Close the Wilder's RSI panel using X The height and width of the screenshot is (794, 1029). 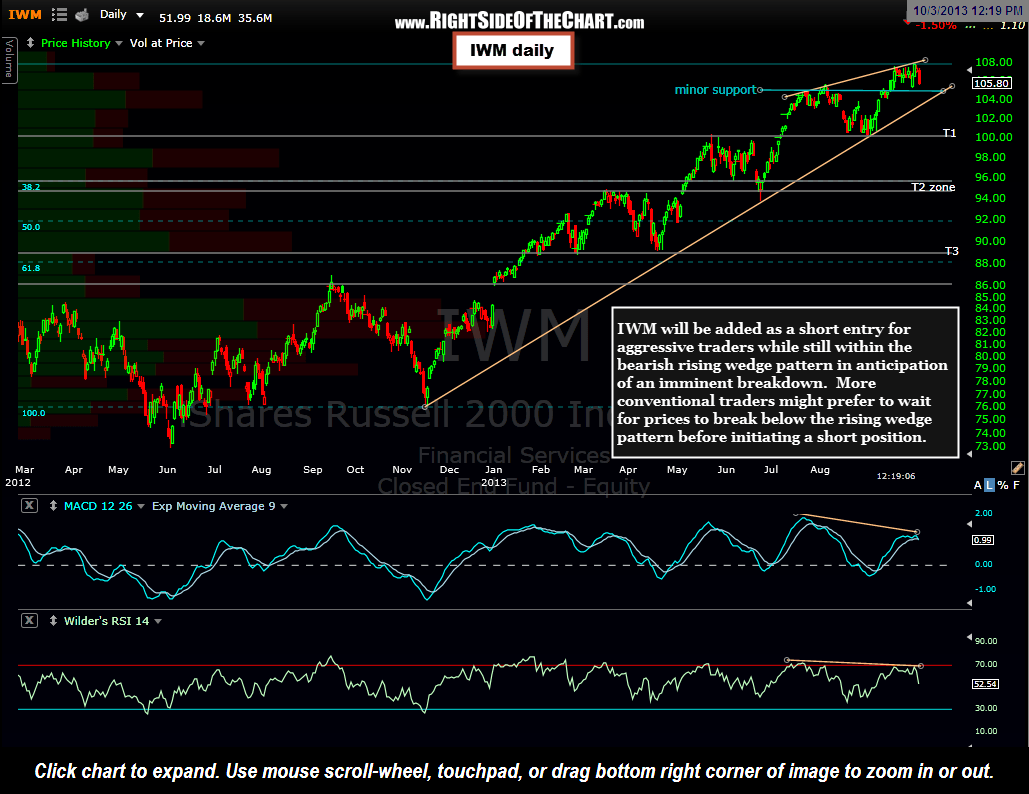point(30,620)
